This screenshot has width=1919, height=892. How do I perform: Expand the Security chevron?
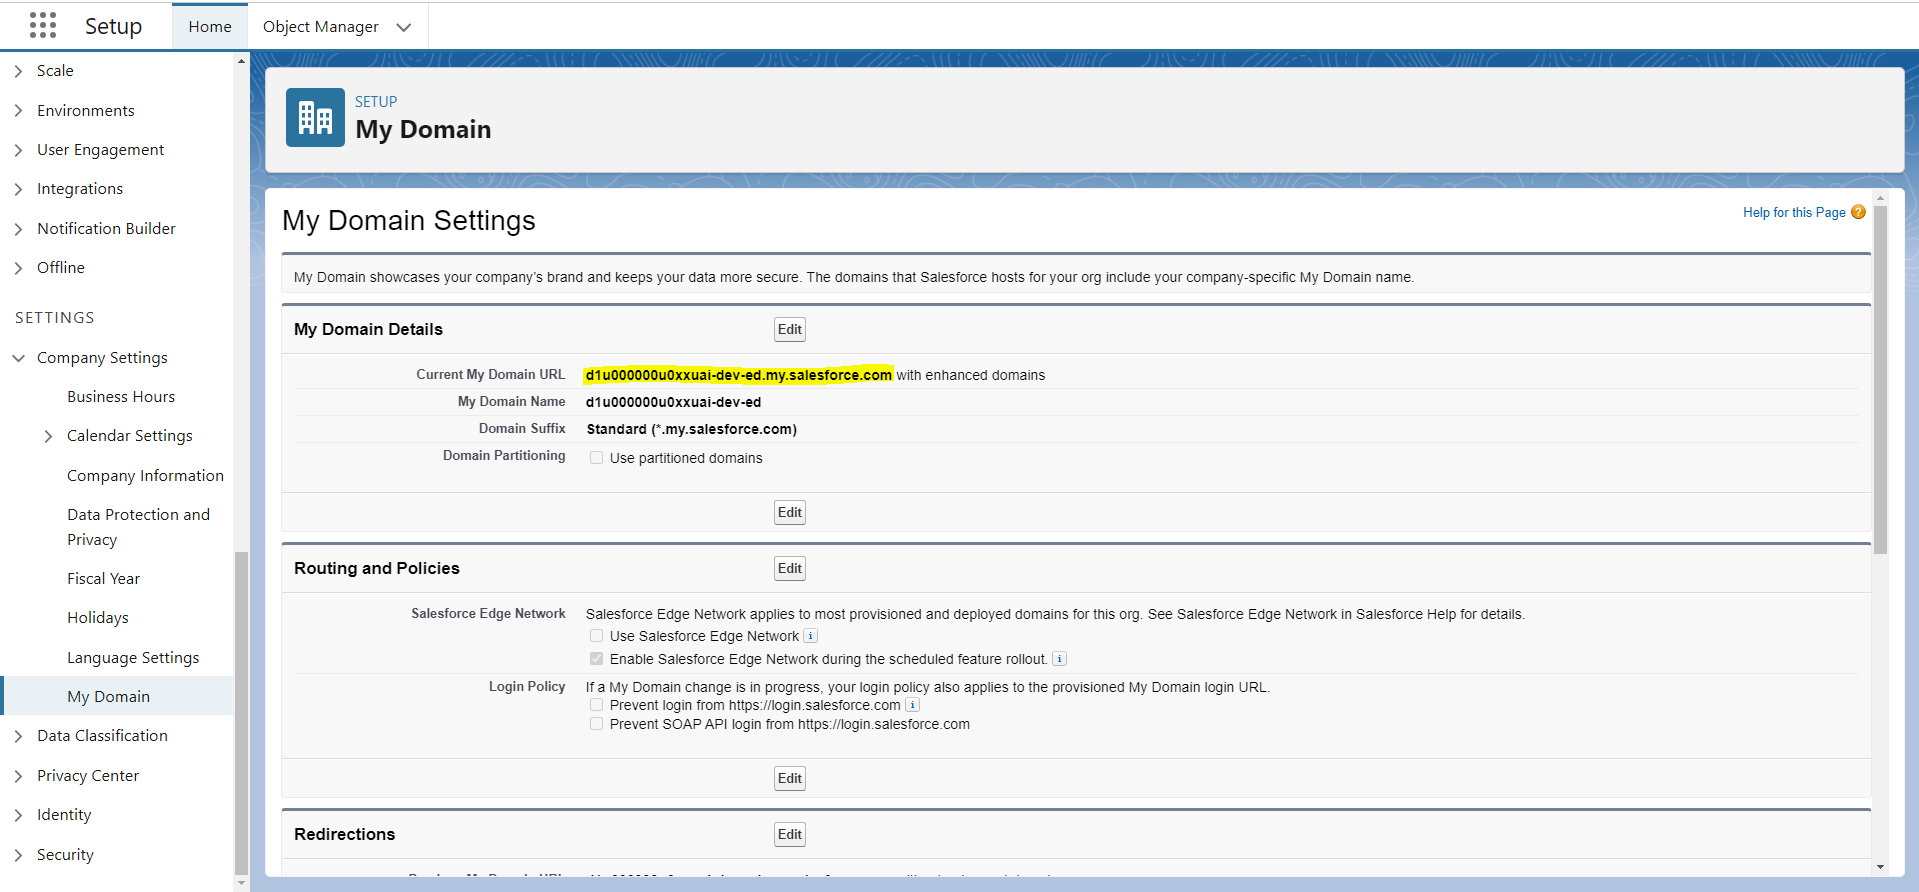click(18, 855)
